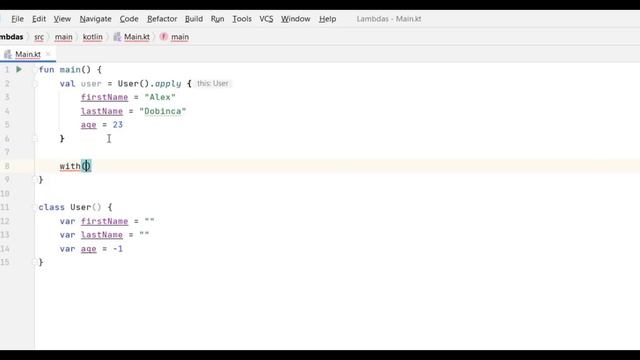Click the Kotlin file icon in breadcrumb
The height and width of the screenshot is (360, 640).
point(117,37)
